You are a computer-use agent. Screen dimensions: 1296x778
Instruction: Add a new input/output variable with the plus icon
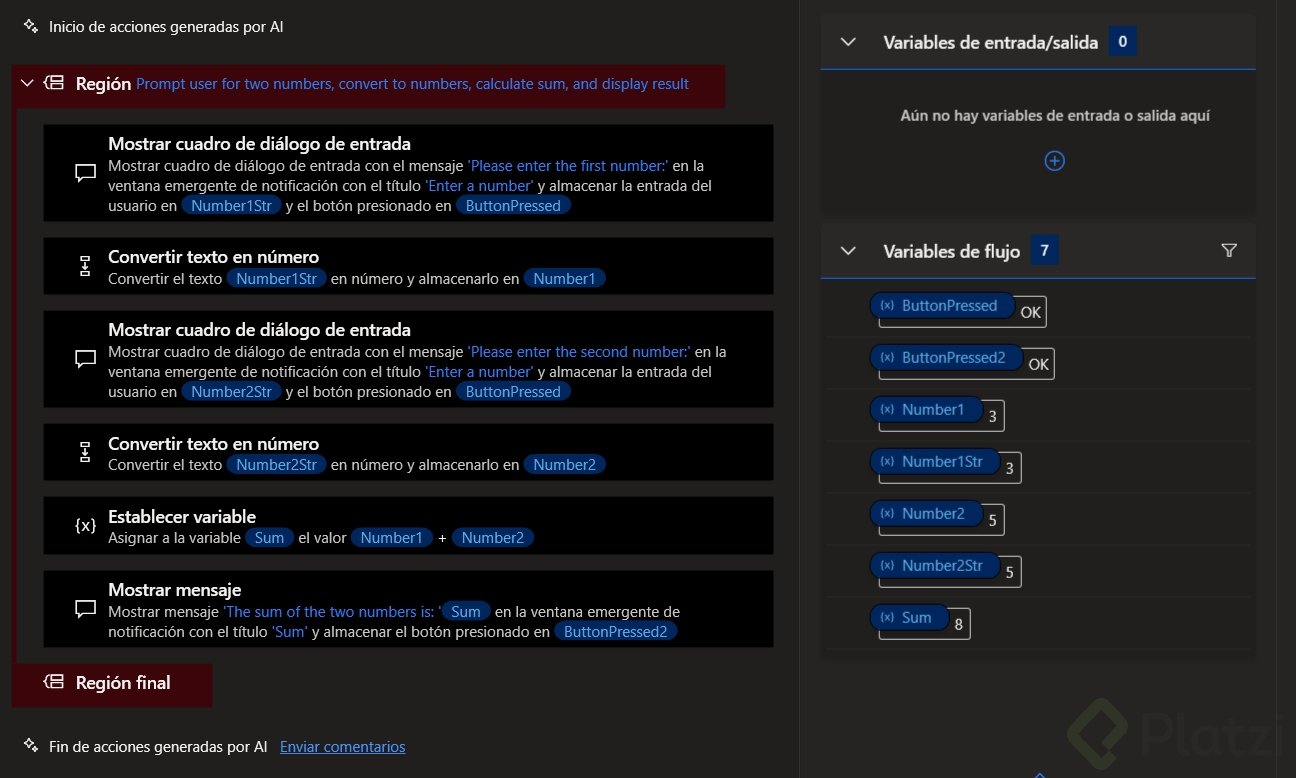point(1054,161)
